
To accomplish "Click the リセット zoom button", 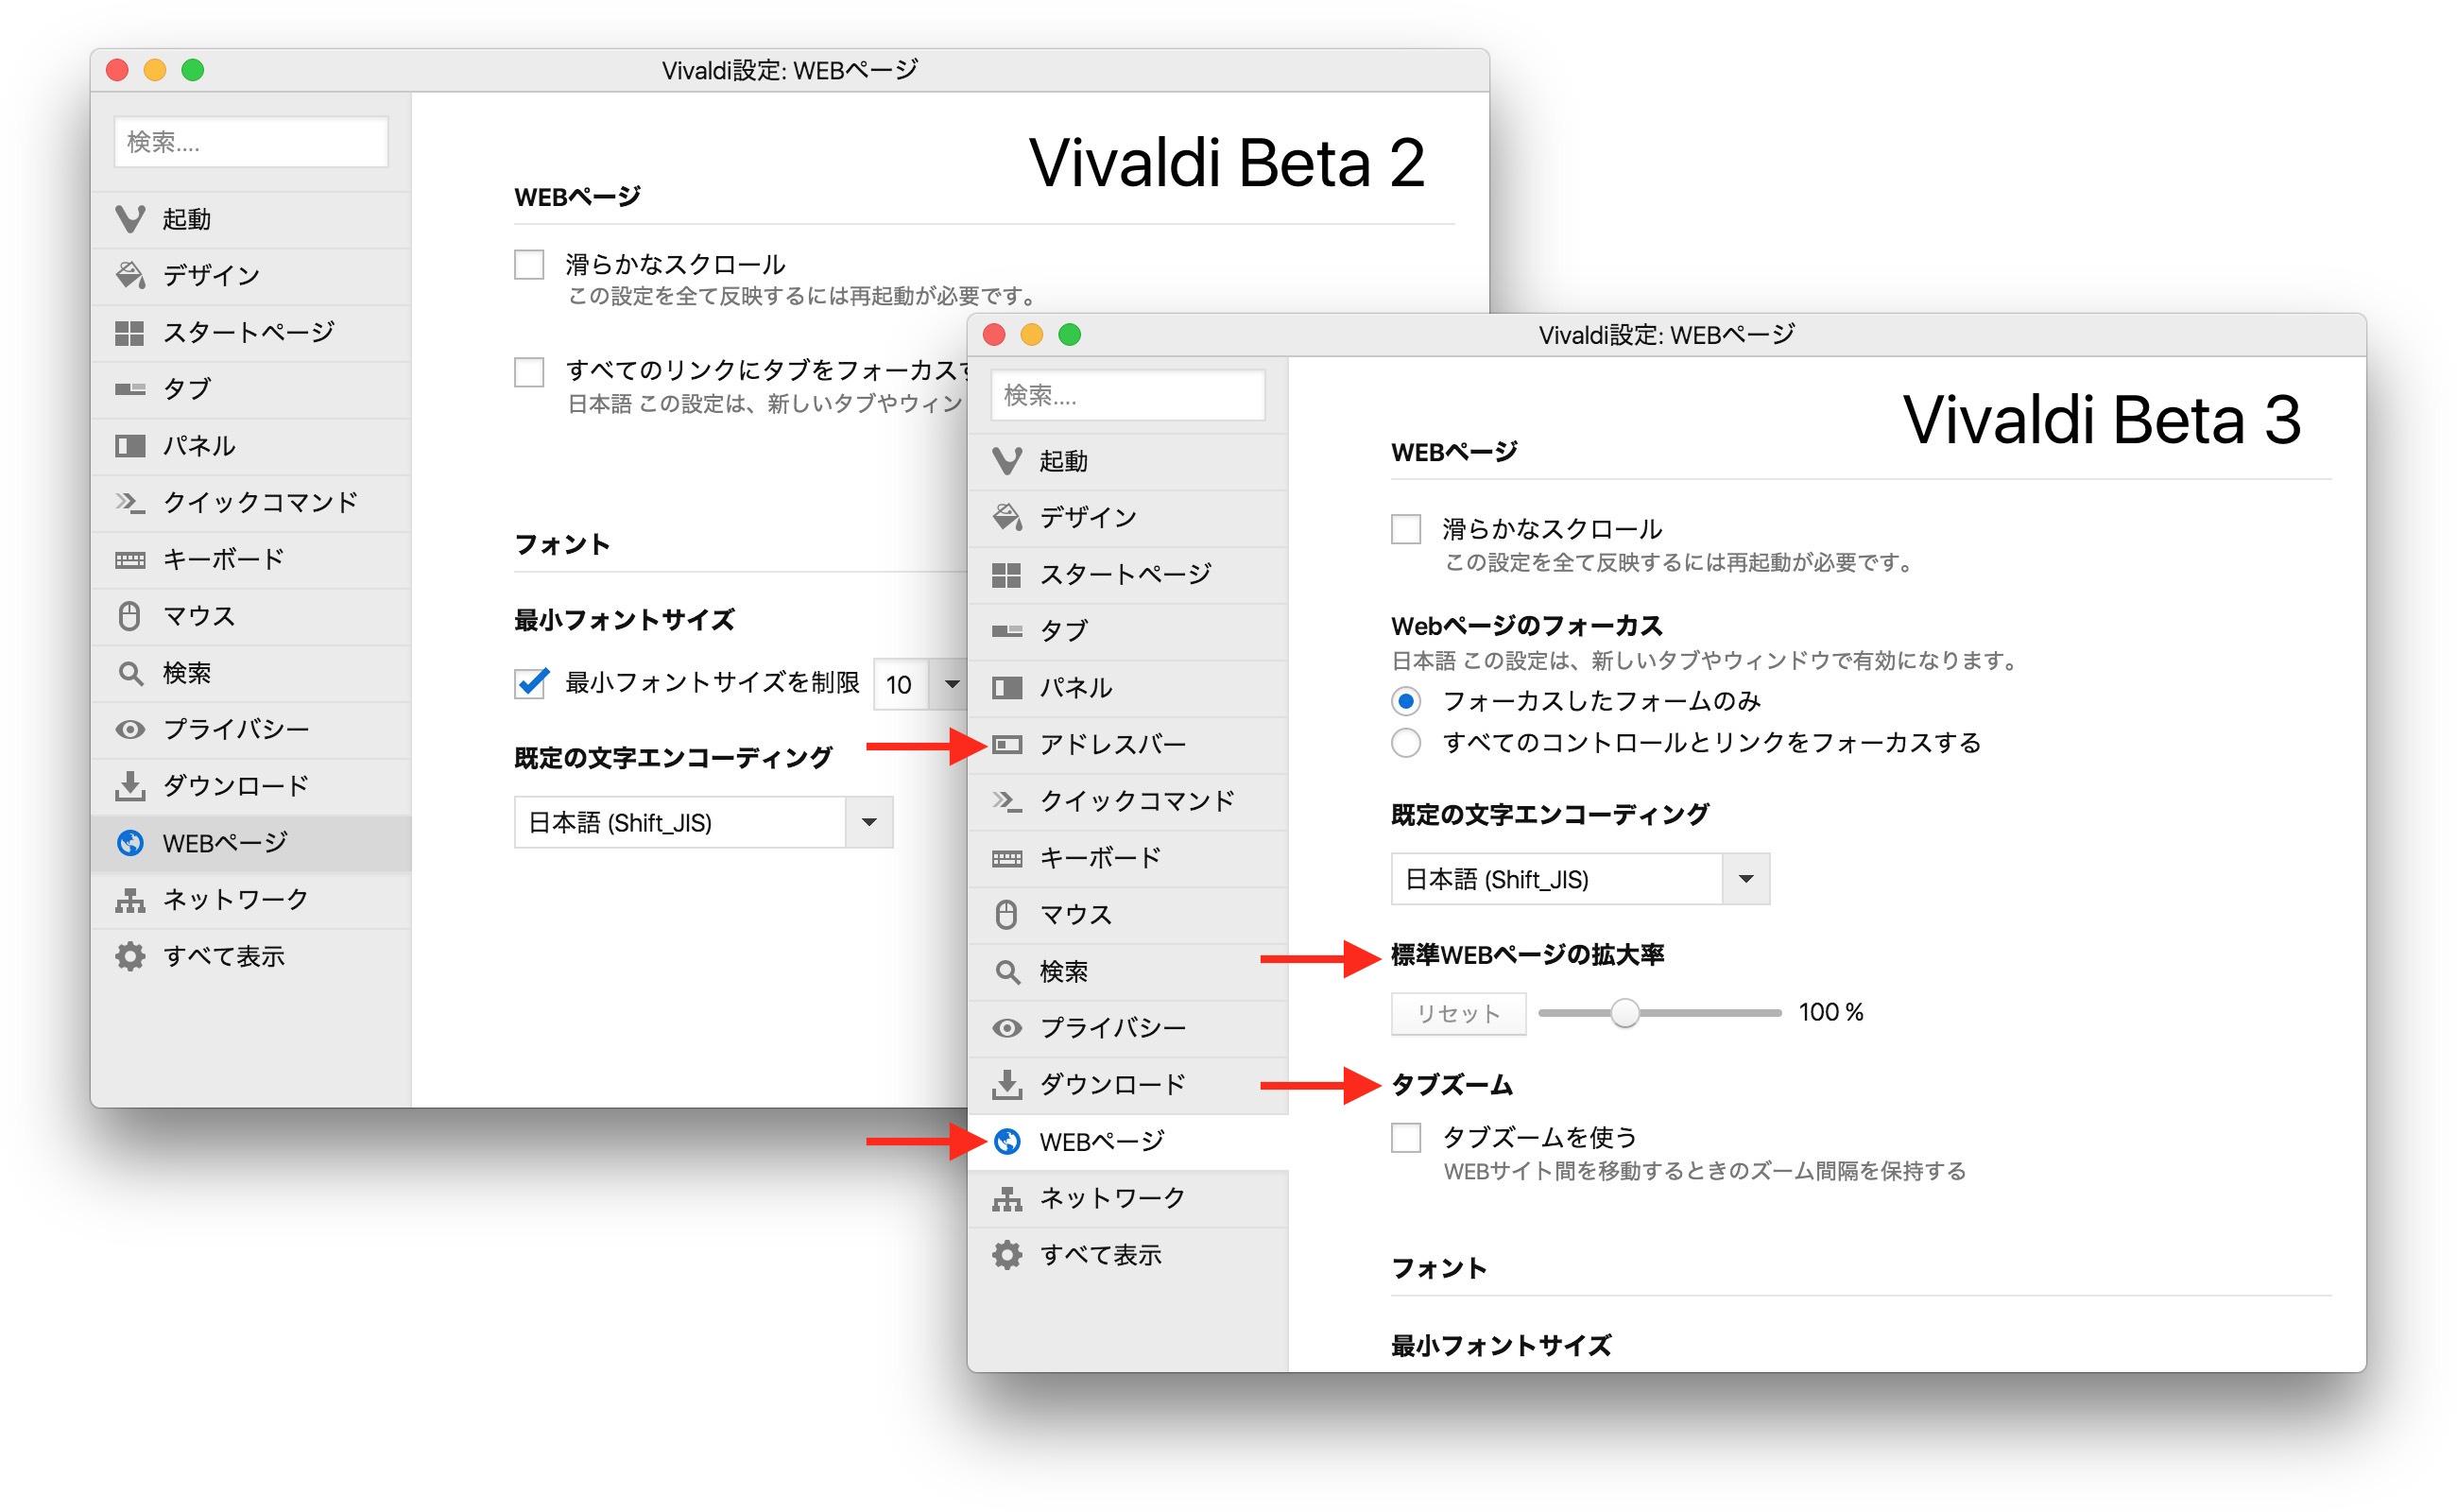I will click(1459, 1014).
